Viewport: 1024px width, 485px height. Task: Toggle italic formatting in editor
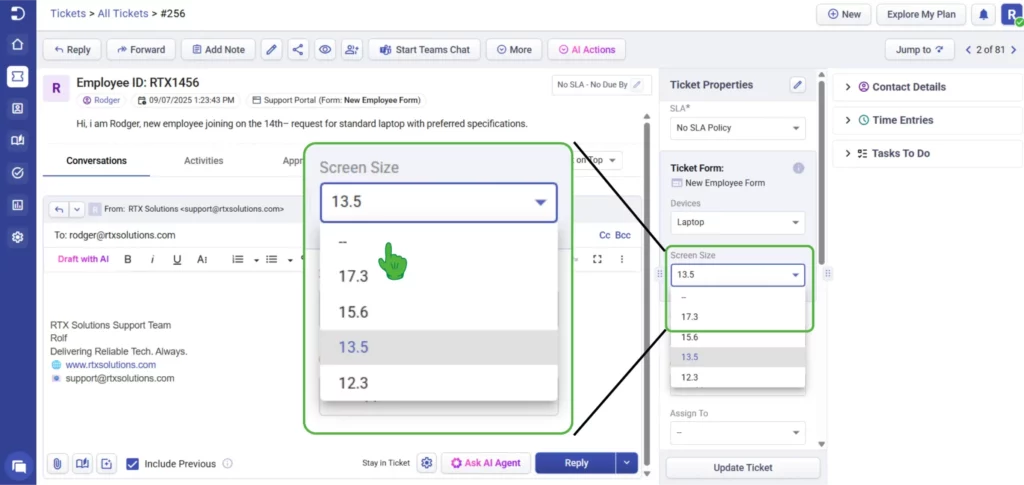(152, 259)
